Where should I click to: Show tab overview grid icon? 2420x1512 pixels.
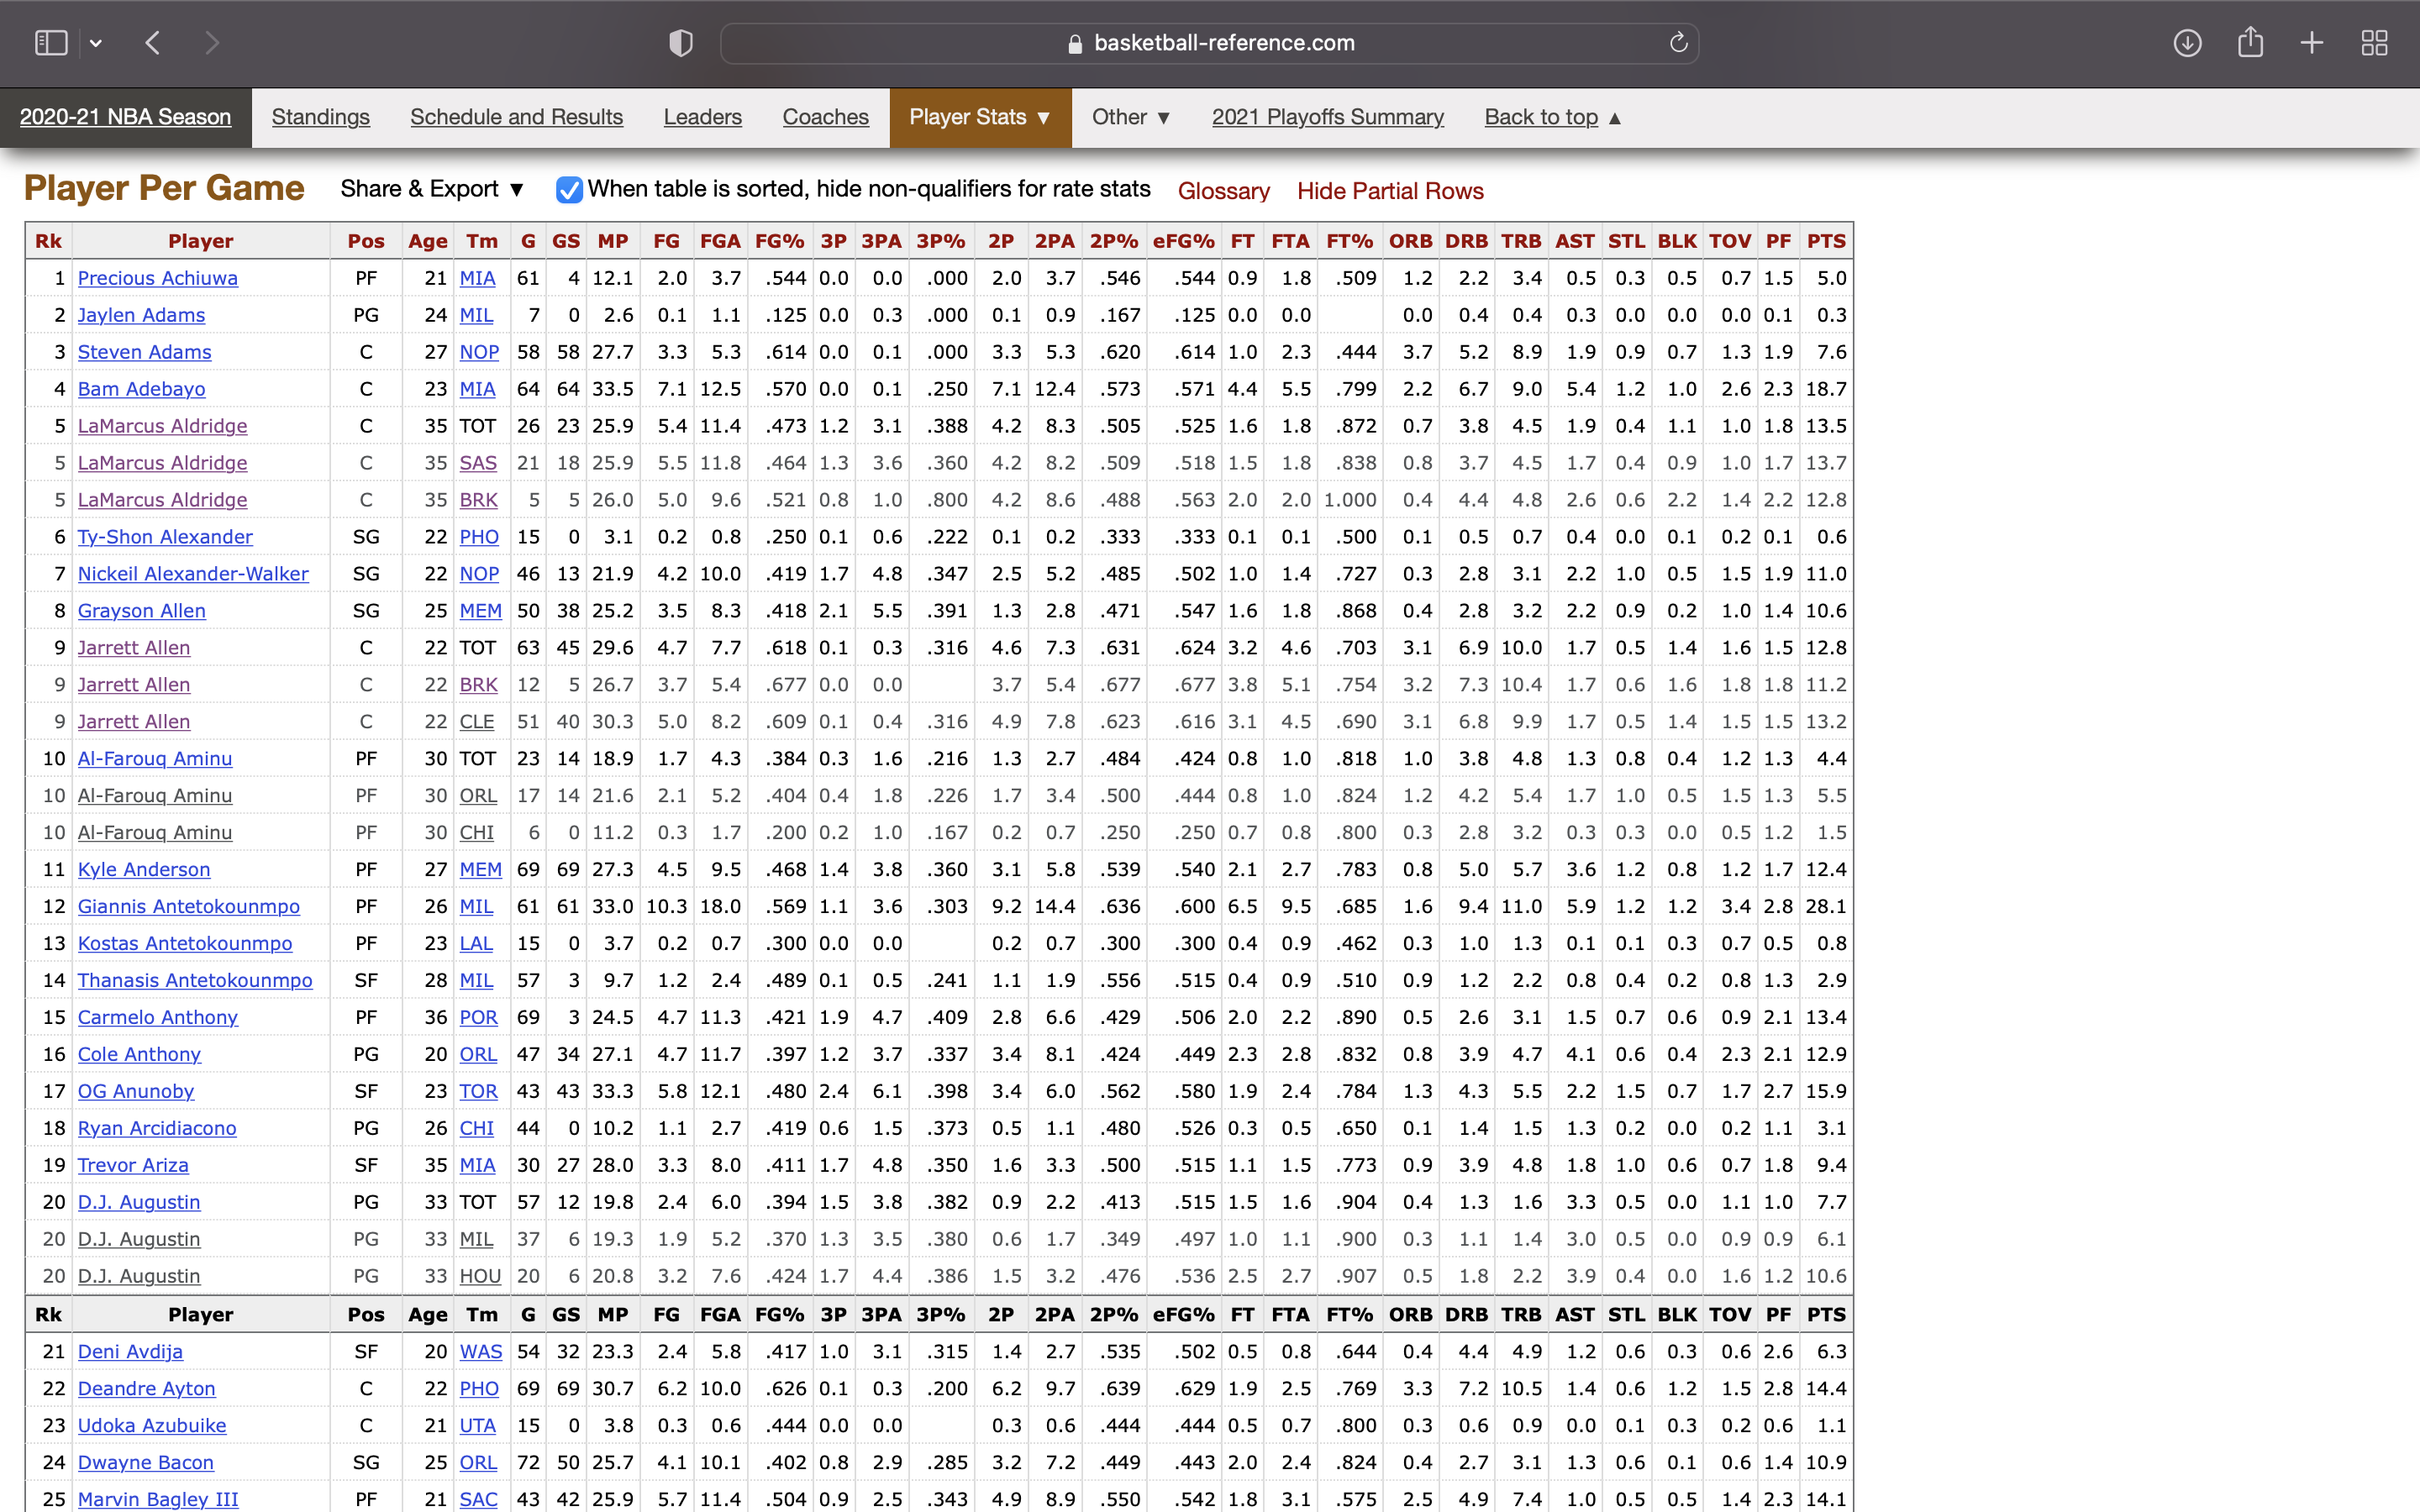point(2374,43)
